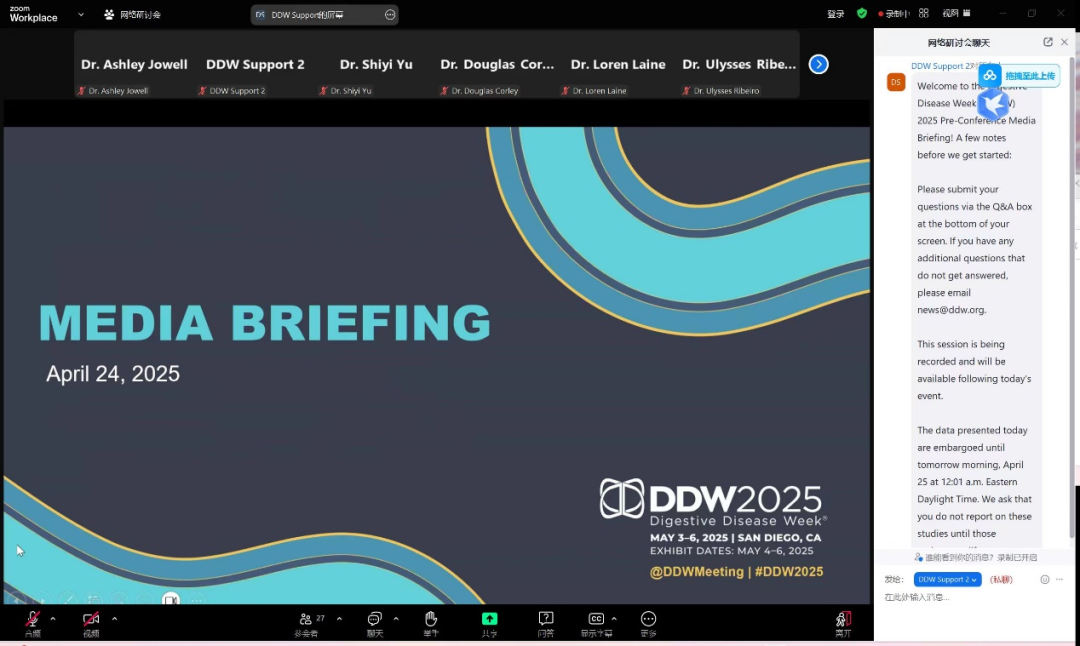
Task: Open the apps grid icon in title bar
Action: tap(924, 13)
